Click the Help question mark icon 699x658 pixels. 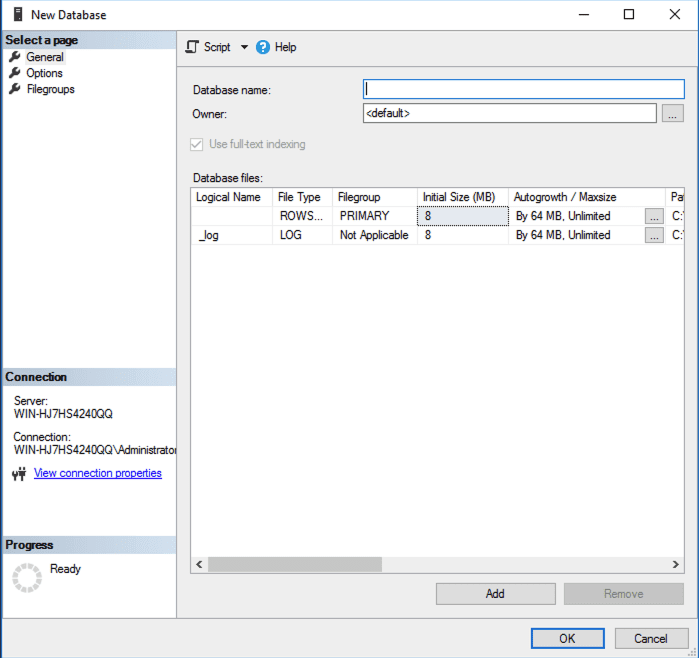pyautogui.click(x=263, y=47)
